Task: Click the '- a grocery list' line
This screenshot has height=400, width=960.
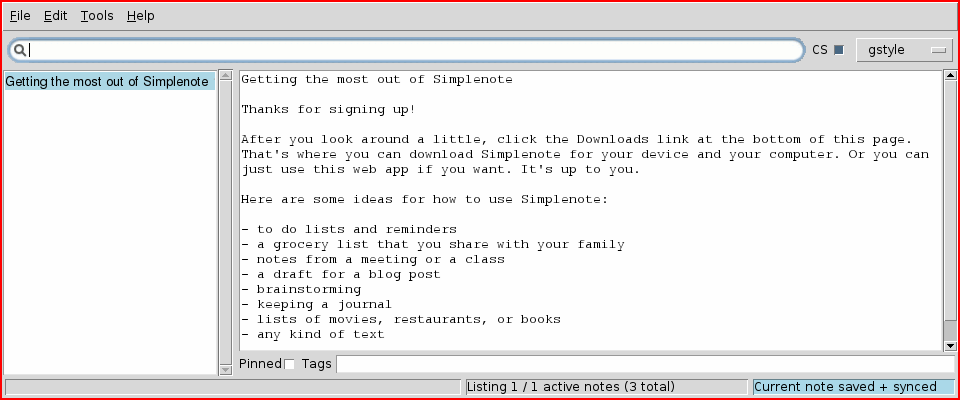Action: tap(432, 244)
